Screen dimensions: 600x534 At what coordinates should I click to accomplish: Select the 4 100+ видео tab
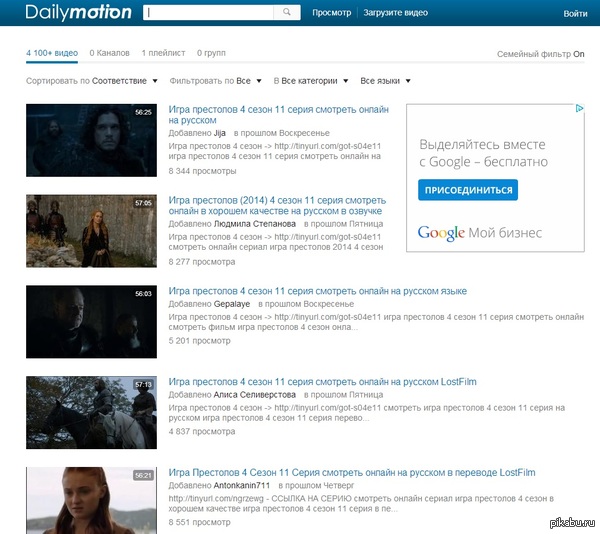(x=52, y=51)
